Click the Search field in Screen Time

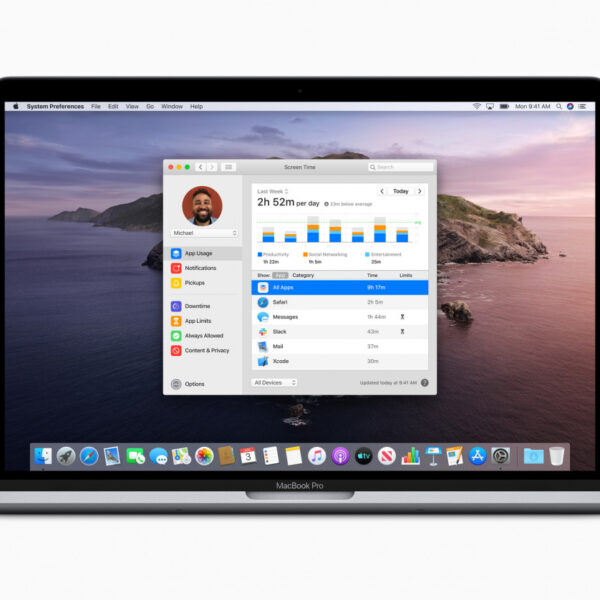[x=401, y=167]
